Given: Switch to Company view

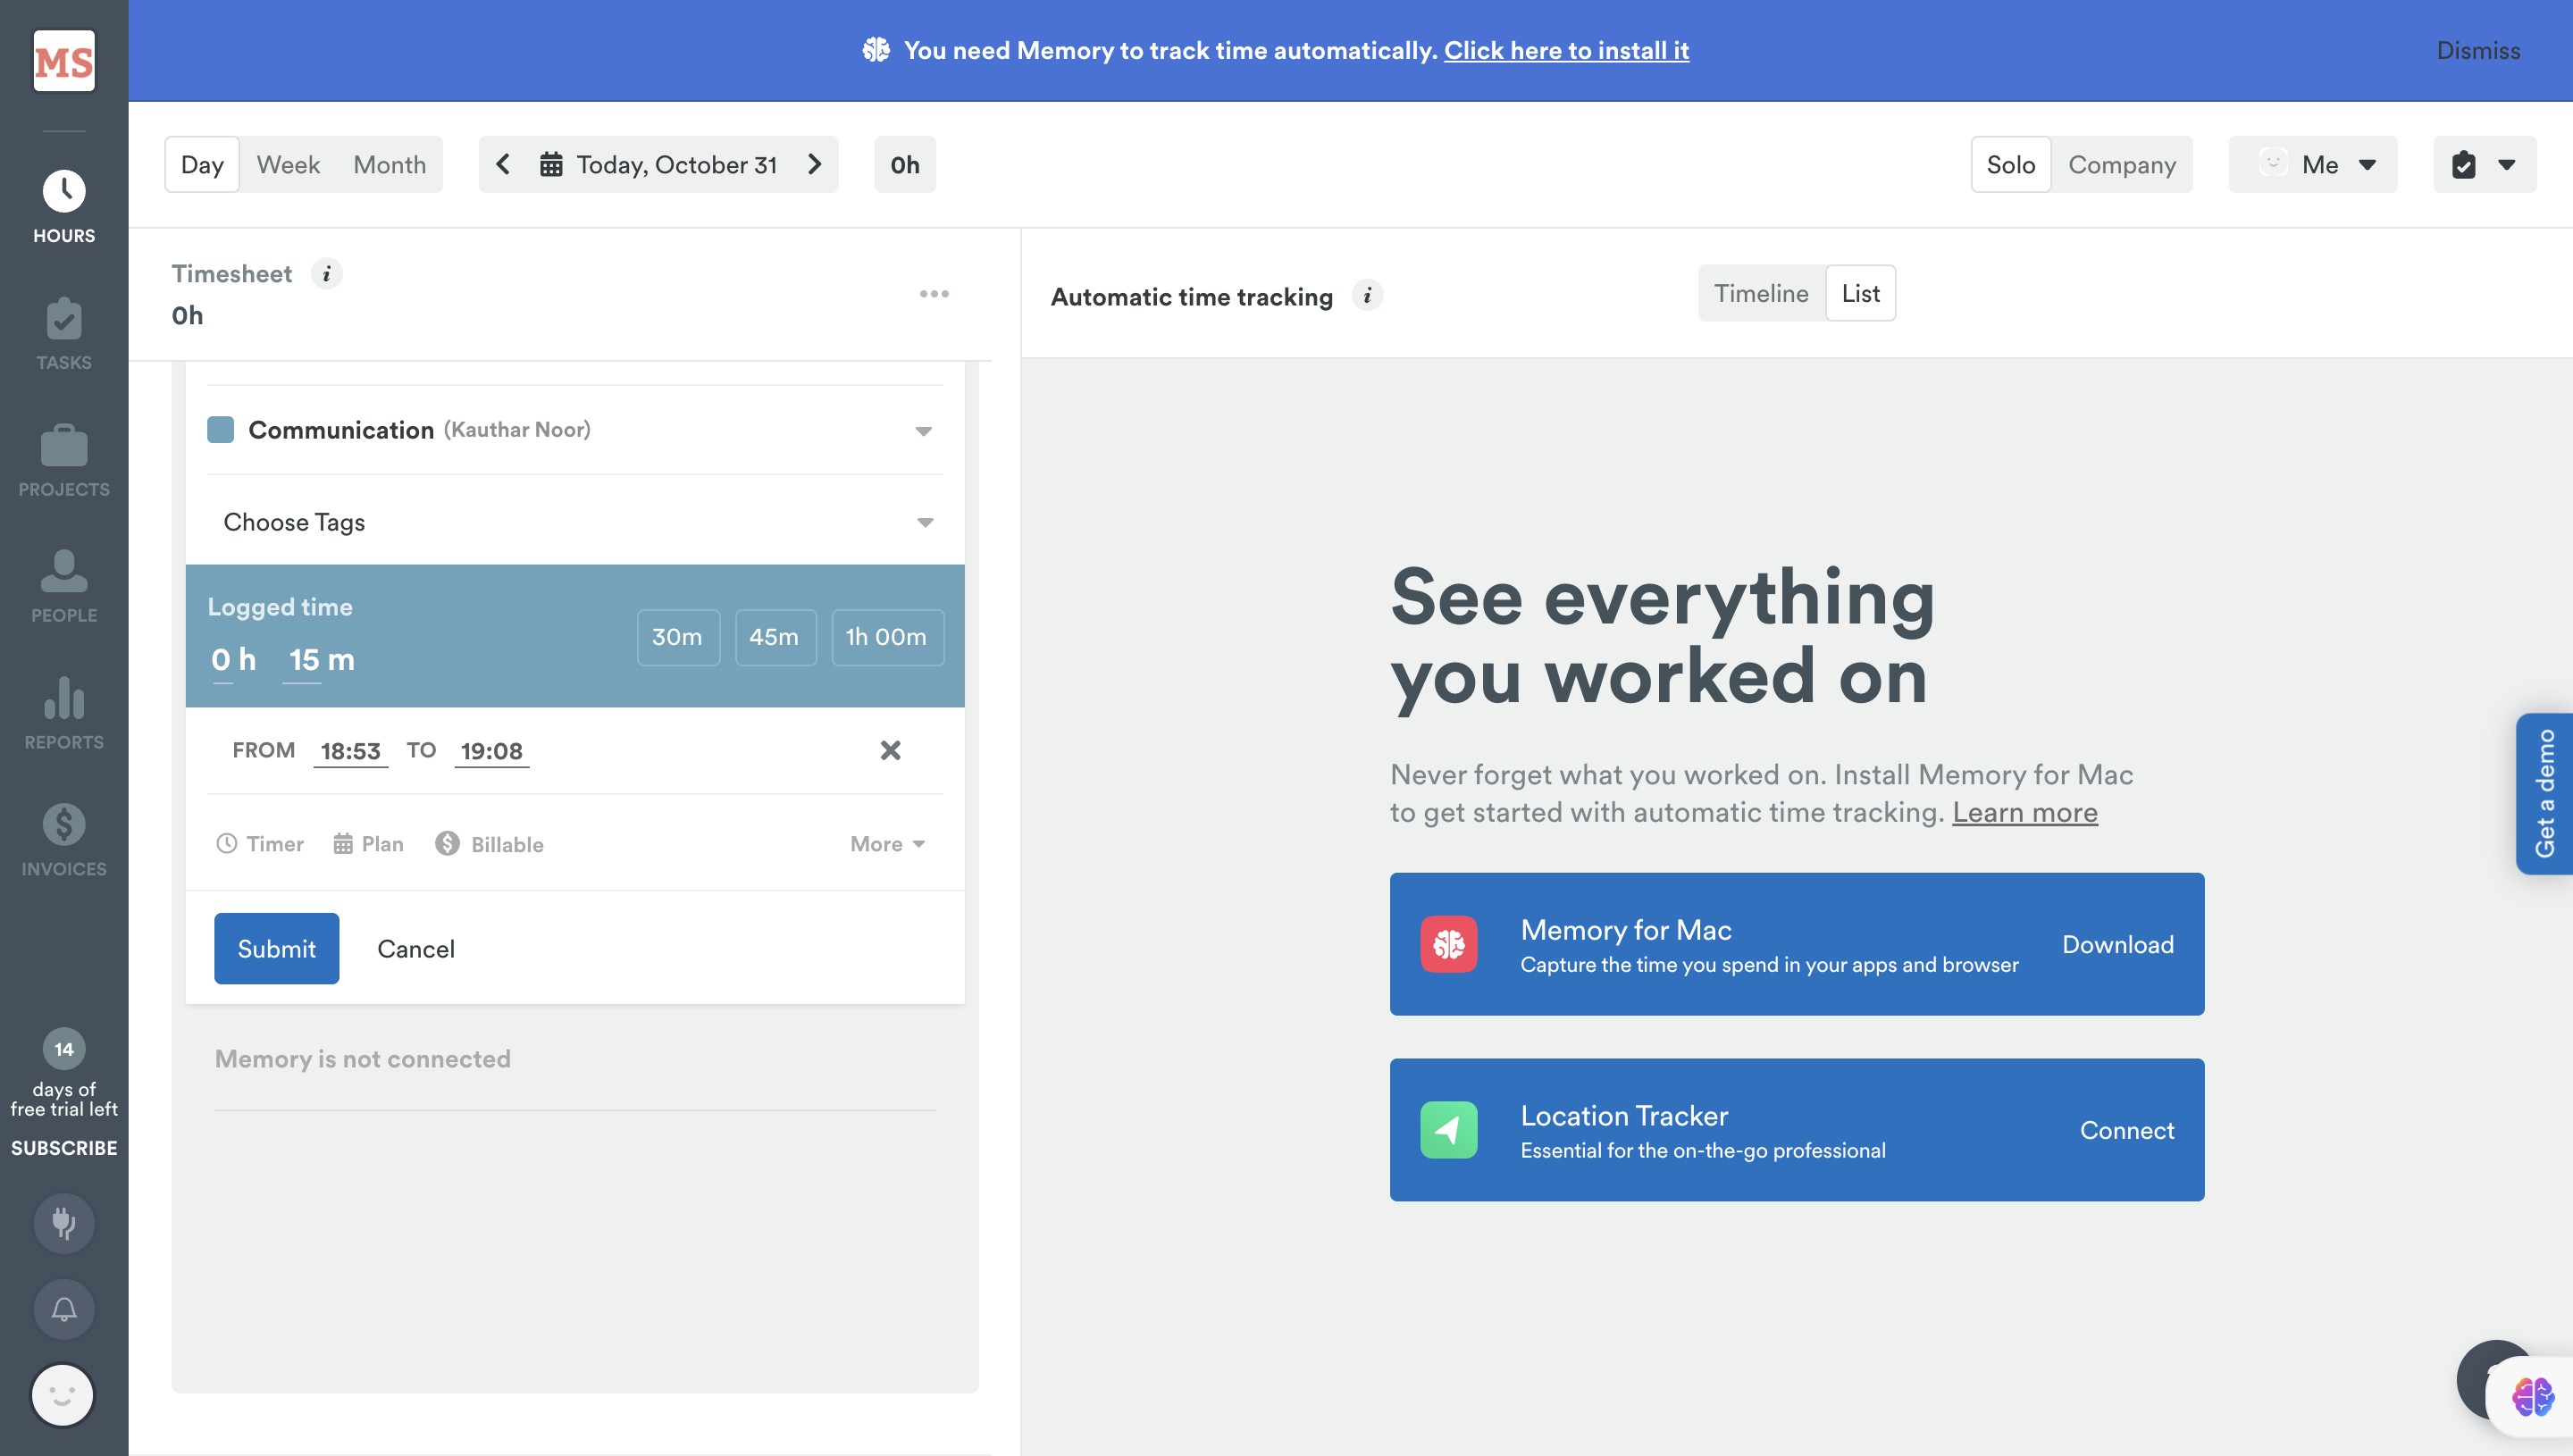Looking at the screenshot, I should tap(2122, 164).
